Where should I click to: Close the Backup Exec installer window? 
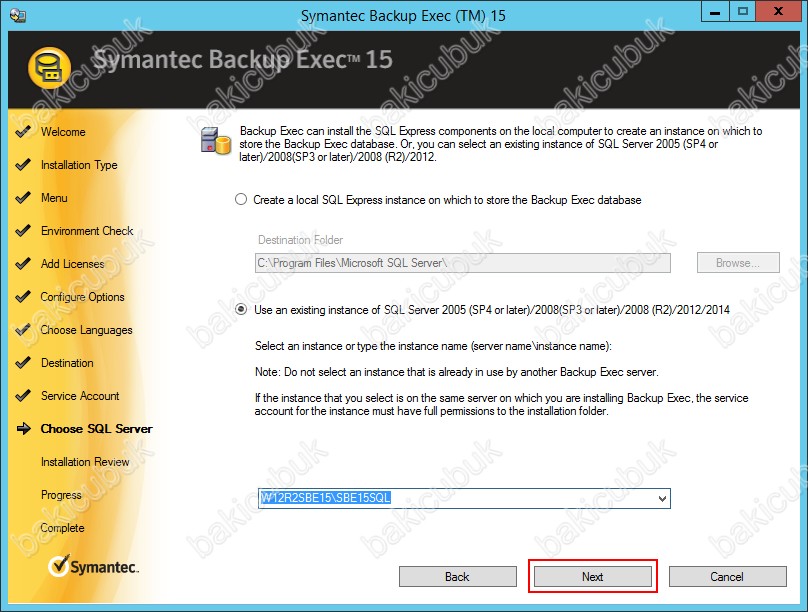(x=779, y=11)
